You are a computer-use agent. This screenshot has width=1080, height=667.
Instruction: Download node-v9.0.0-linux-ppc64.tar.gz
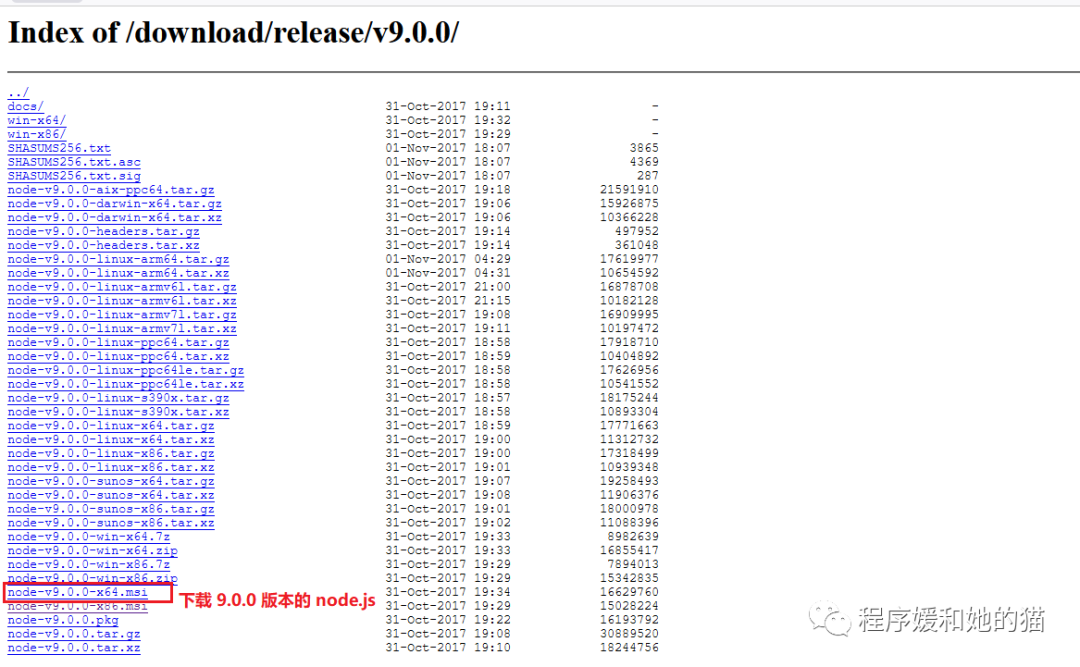118,342
